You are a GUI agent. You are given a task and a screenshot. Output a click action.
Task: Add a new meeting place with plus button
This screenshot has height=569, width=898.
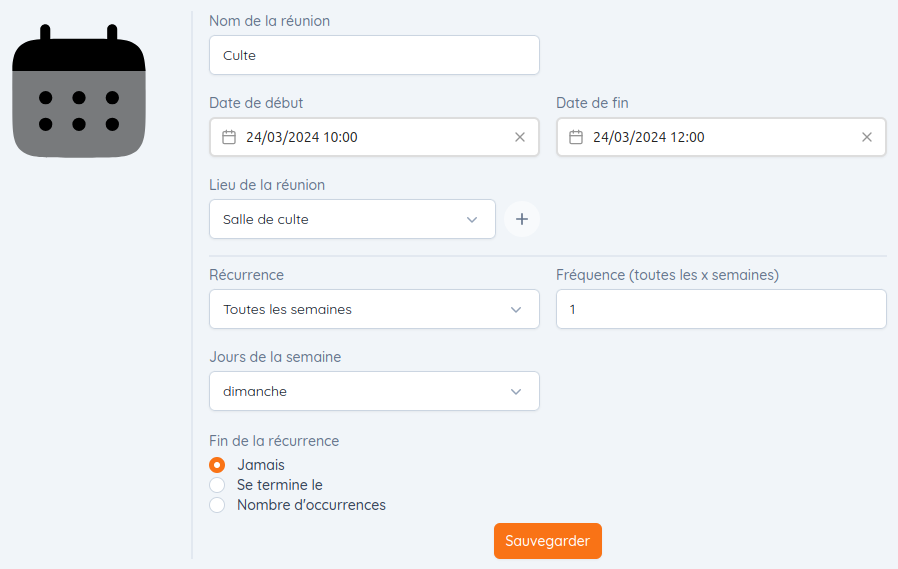tap(522, 219)
